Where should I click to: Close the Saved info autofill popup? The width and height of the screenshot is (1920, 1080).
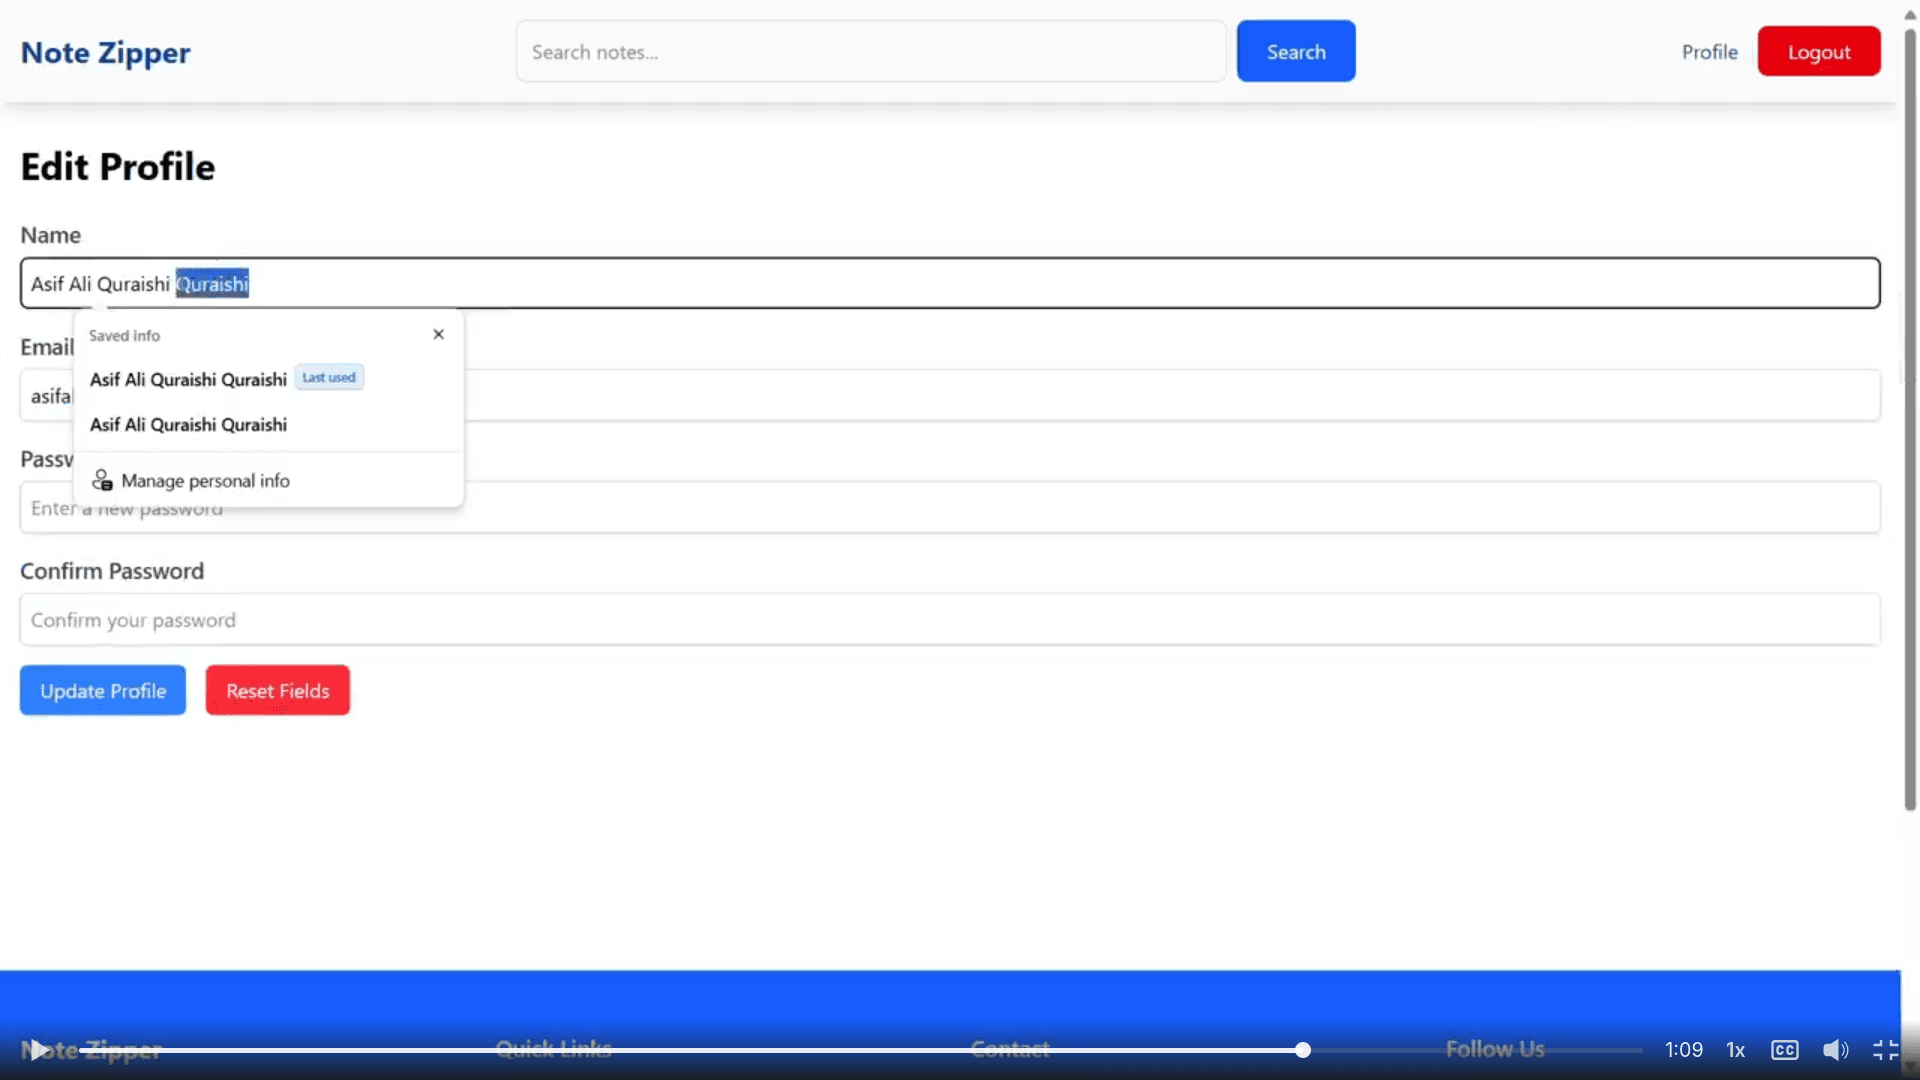[438, 334]
